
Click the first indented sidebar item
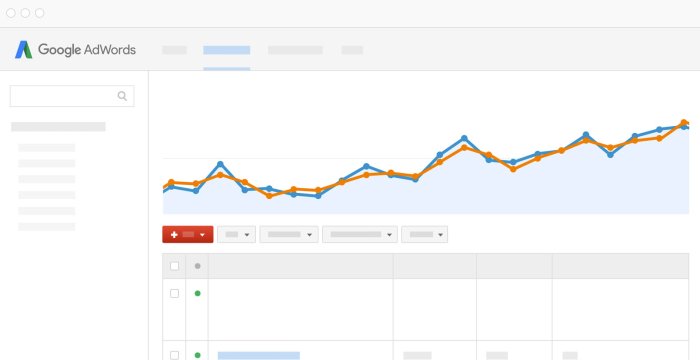pos(46,147)
